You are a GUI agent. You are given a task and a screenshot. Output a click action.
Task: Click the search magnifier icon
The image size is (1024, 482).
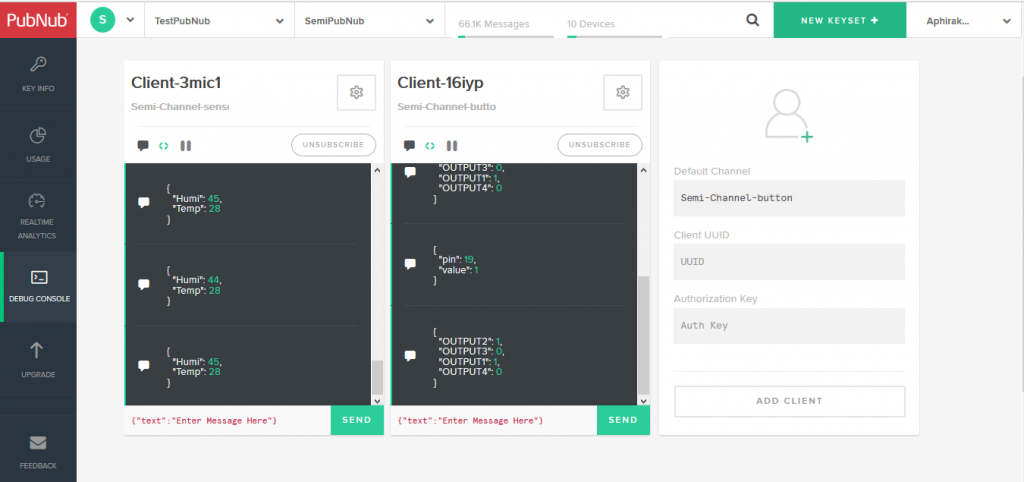click(x=752, y=20)
